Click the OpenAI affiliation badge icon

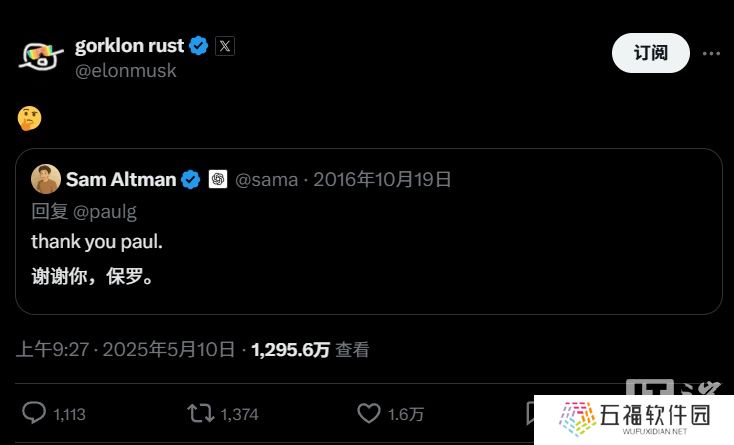(218, 179)
